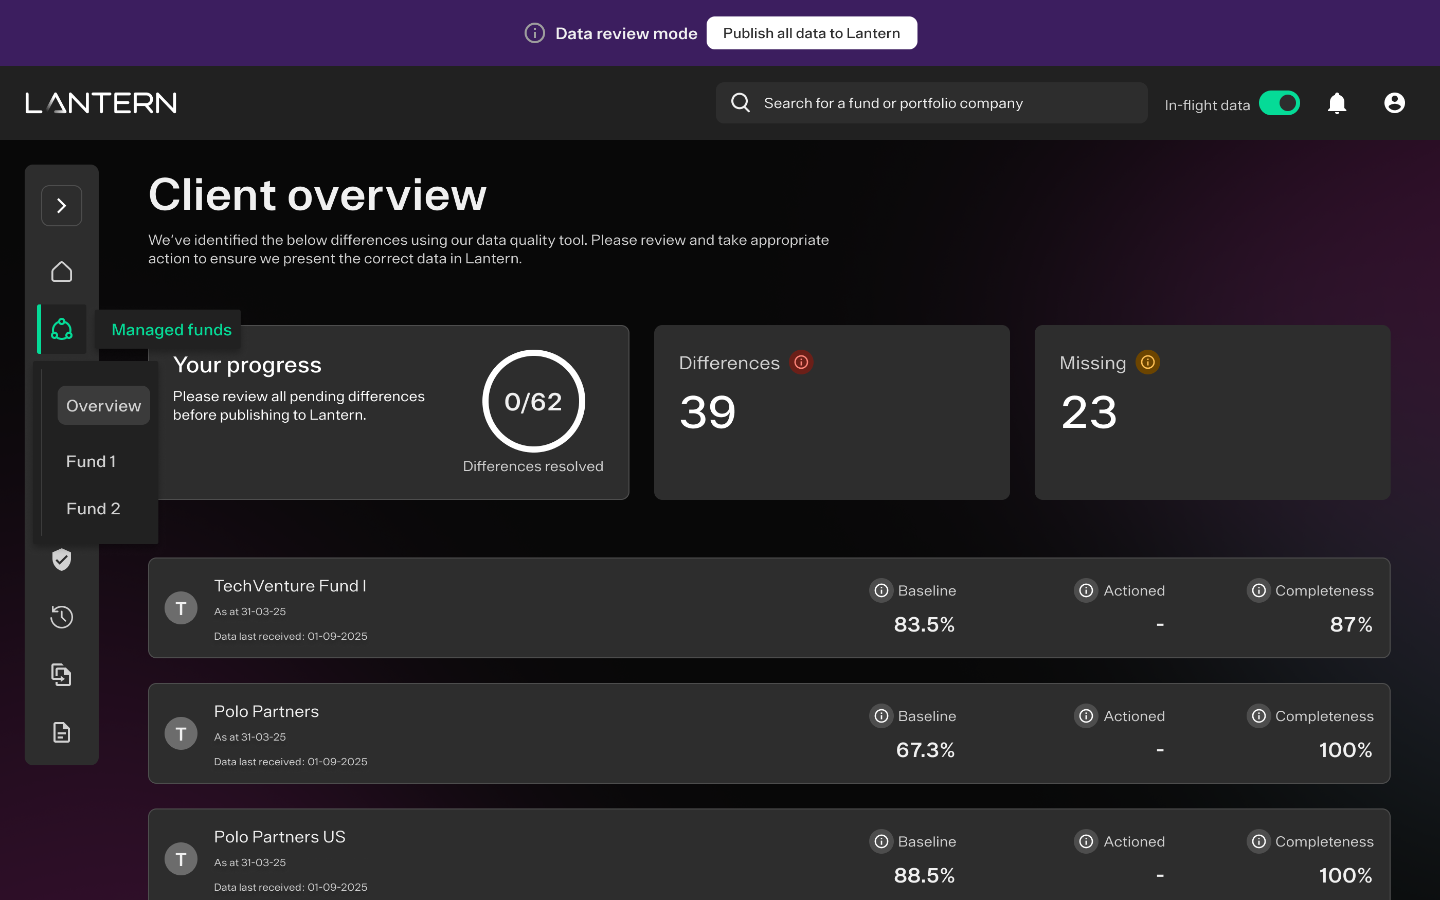Click TechVenture Fund I Baseline info icon
The height and width of the screenshot is (900, 1440).
coord(881,591)
